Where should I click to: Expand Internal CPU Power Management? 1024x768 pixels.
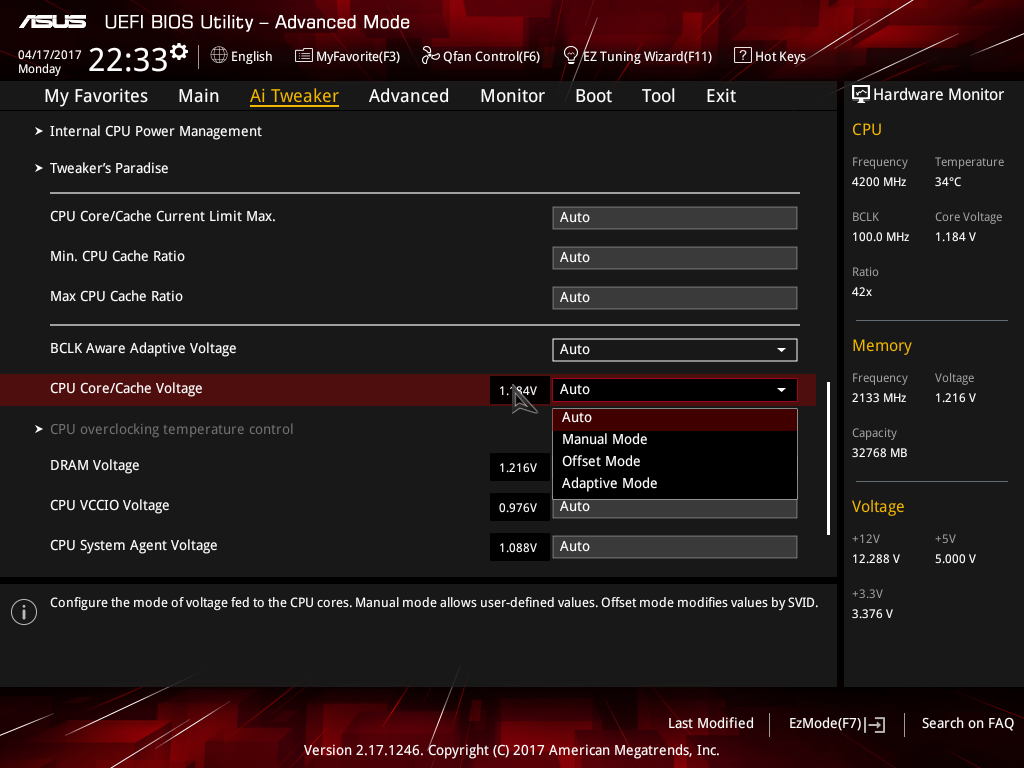click(x=155, y=131)
